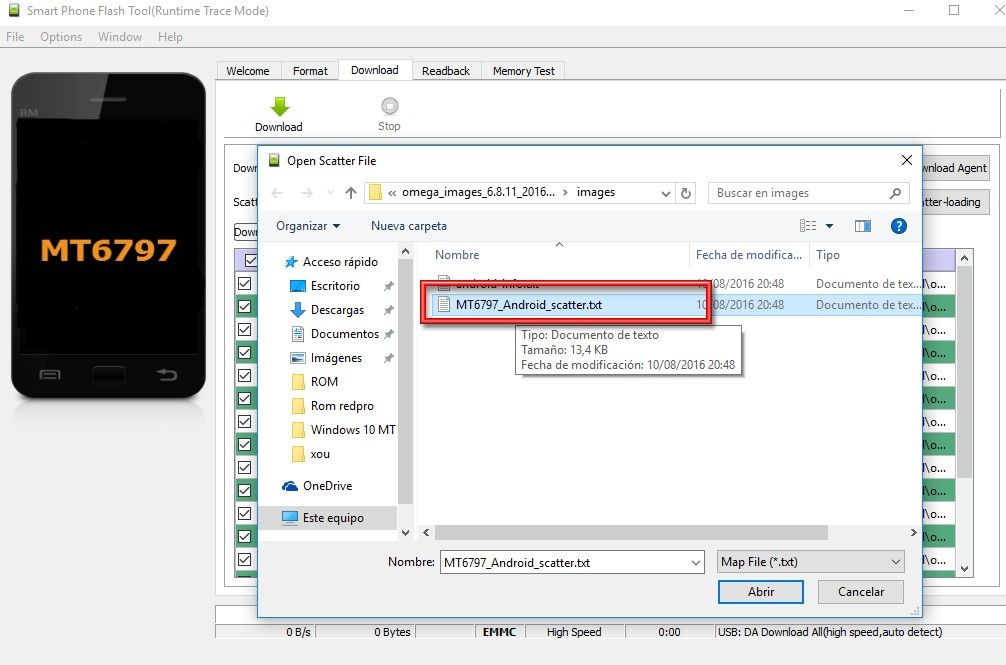
Task: Open Windows 10 MT folder in sidebar
Action: point(353,430)
